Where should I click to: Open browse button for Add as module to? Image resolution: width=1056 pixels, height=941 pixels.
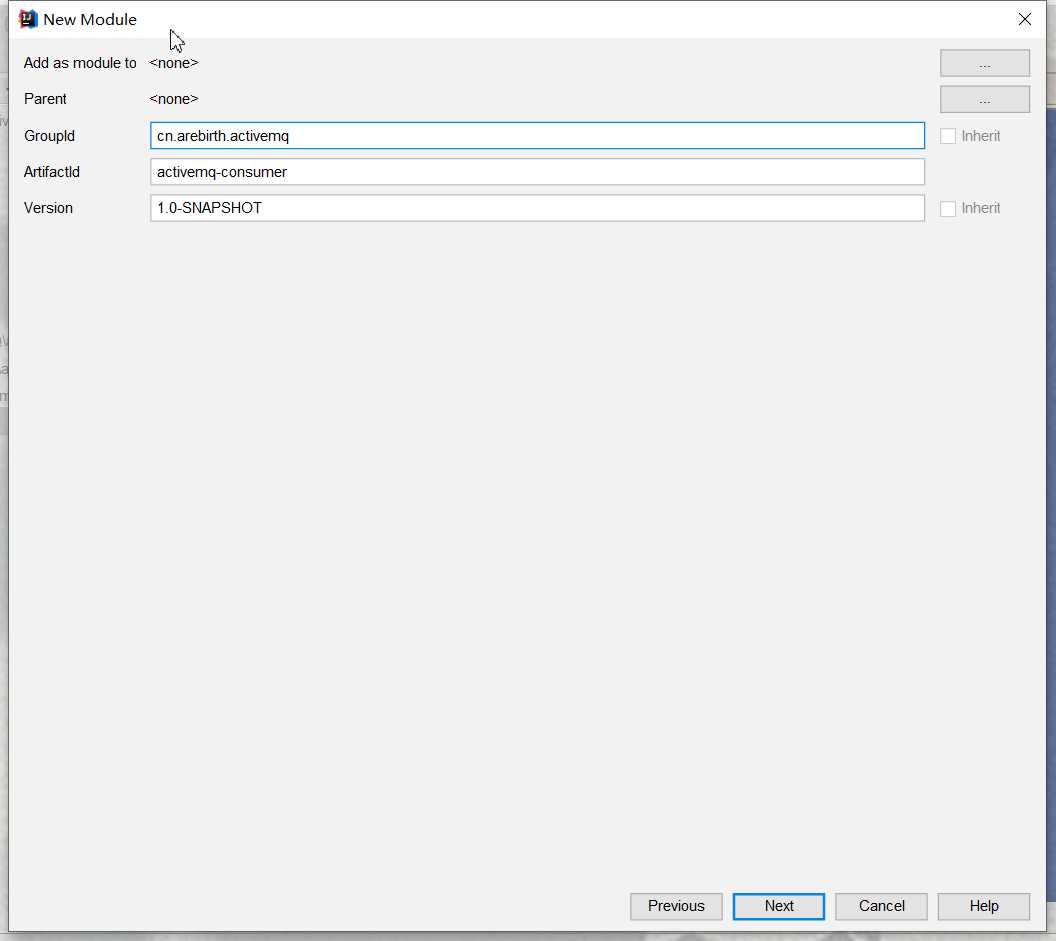click(985, 63)
